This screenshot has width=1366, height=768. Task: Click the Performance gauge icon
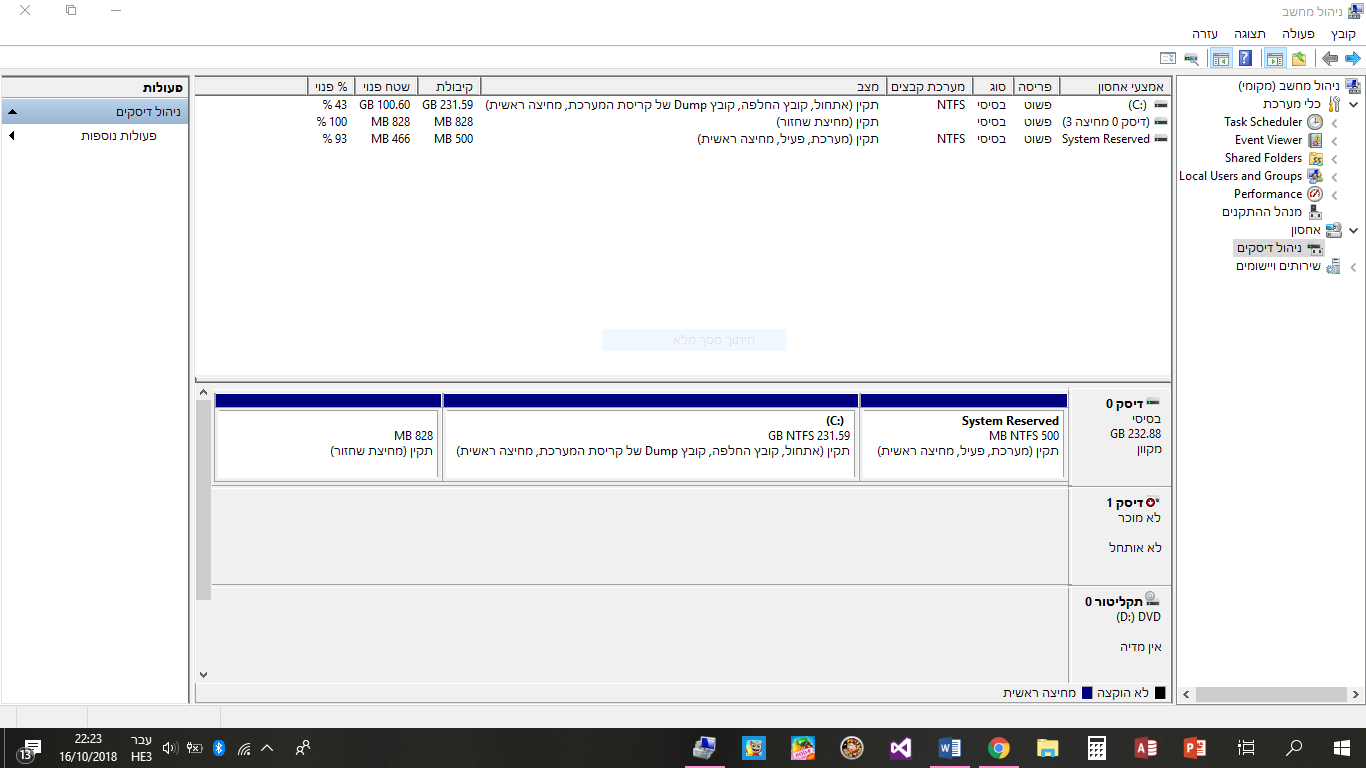point(1315,194)
